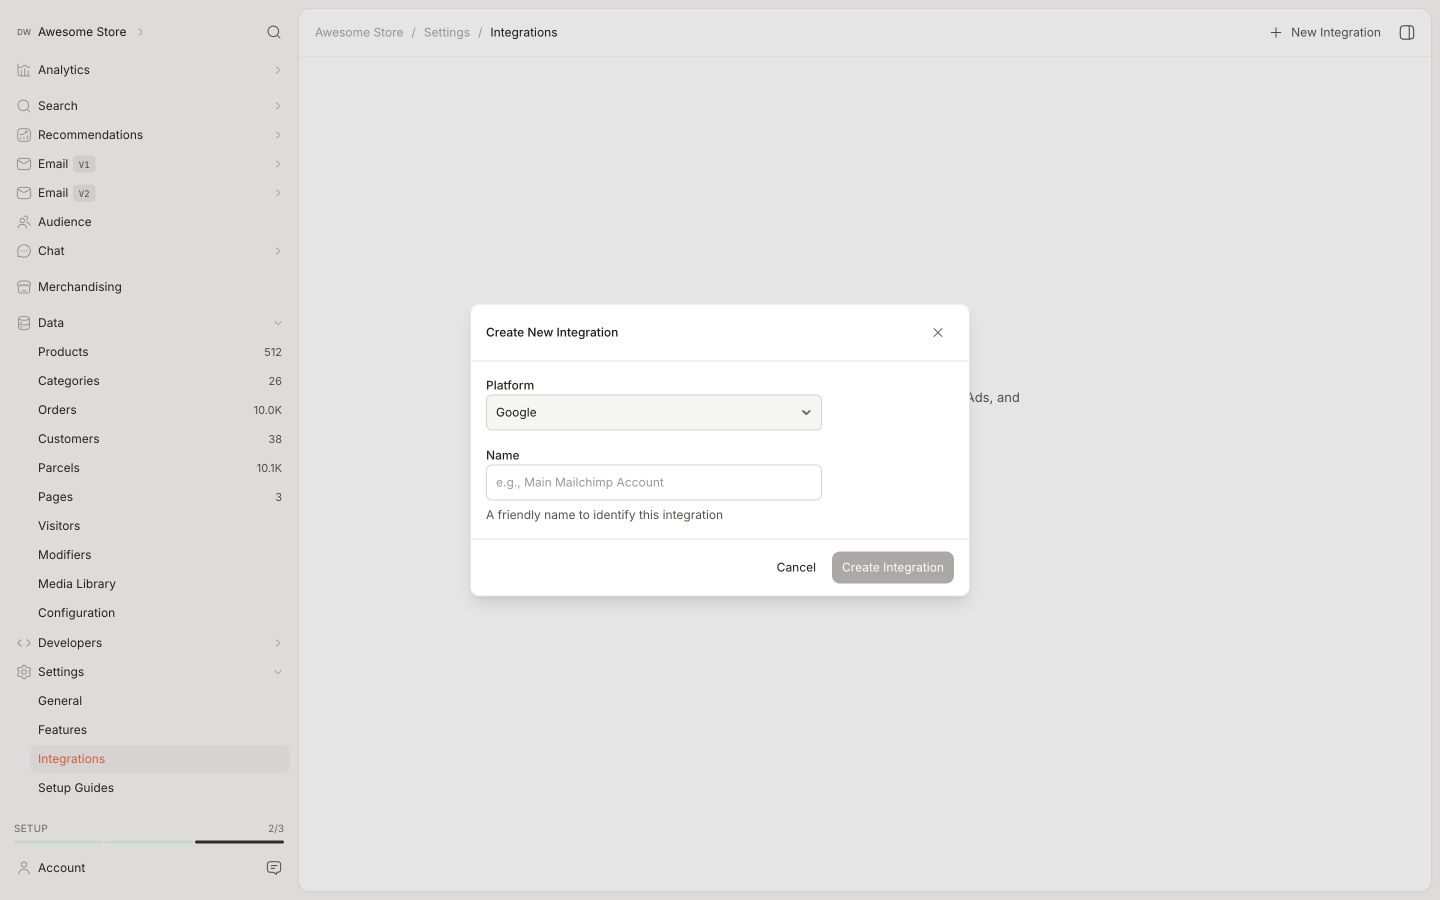Go to Settings breadcrumb link
Viewport: 1440px width, 900px height.
[447, 32]
